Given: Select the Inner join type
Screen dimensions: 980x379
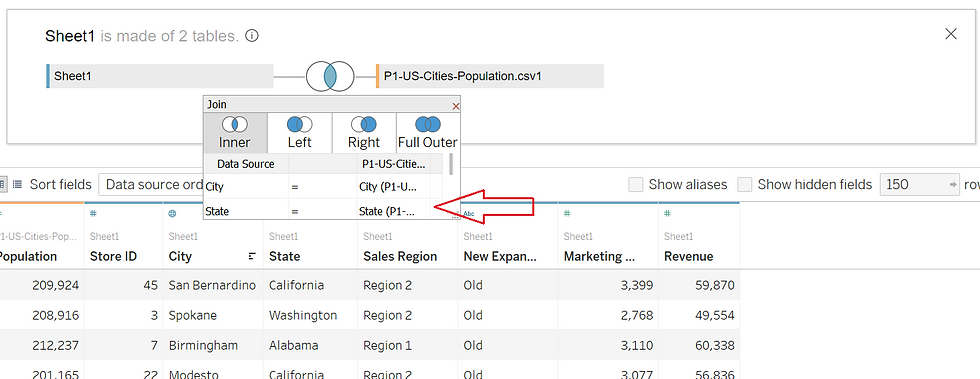Looking at the screenshot, I should pyautogui.click(x=235, y=133).
